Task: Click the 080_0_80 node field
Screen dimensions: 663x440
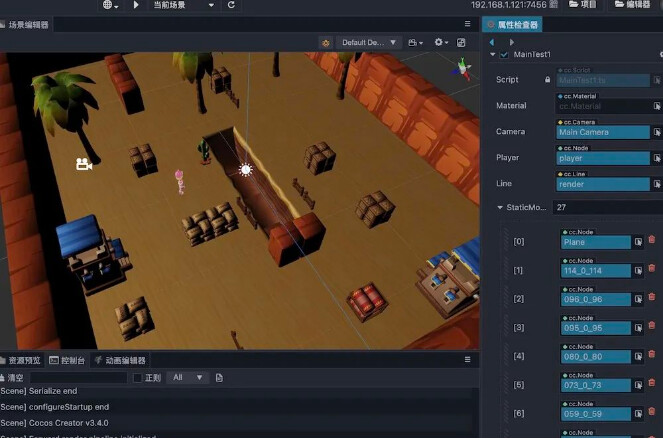Action: tap(595, 357)
